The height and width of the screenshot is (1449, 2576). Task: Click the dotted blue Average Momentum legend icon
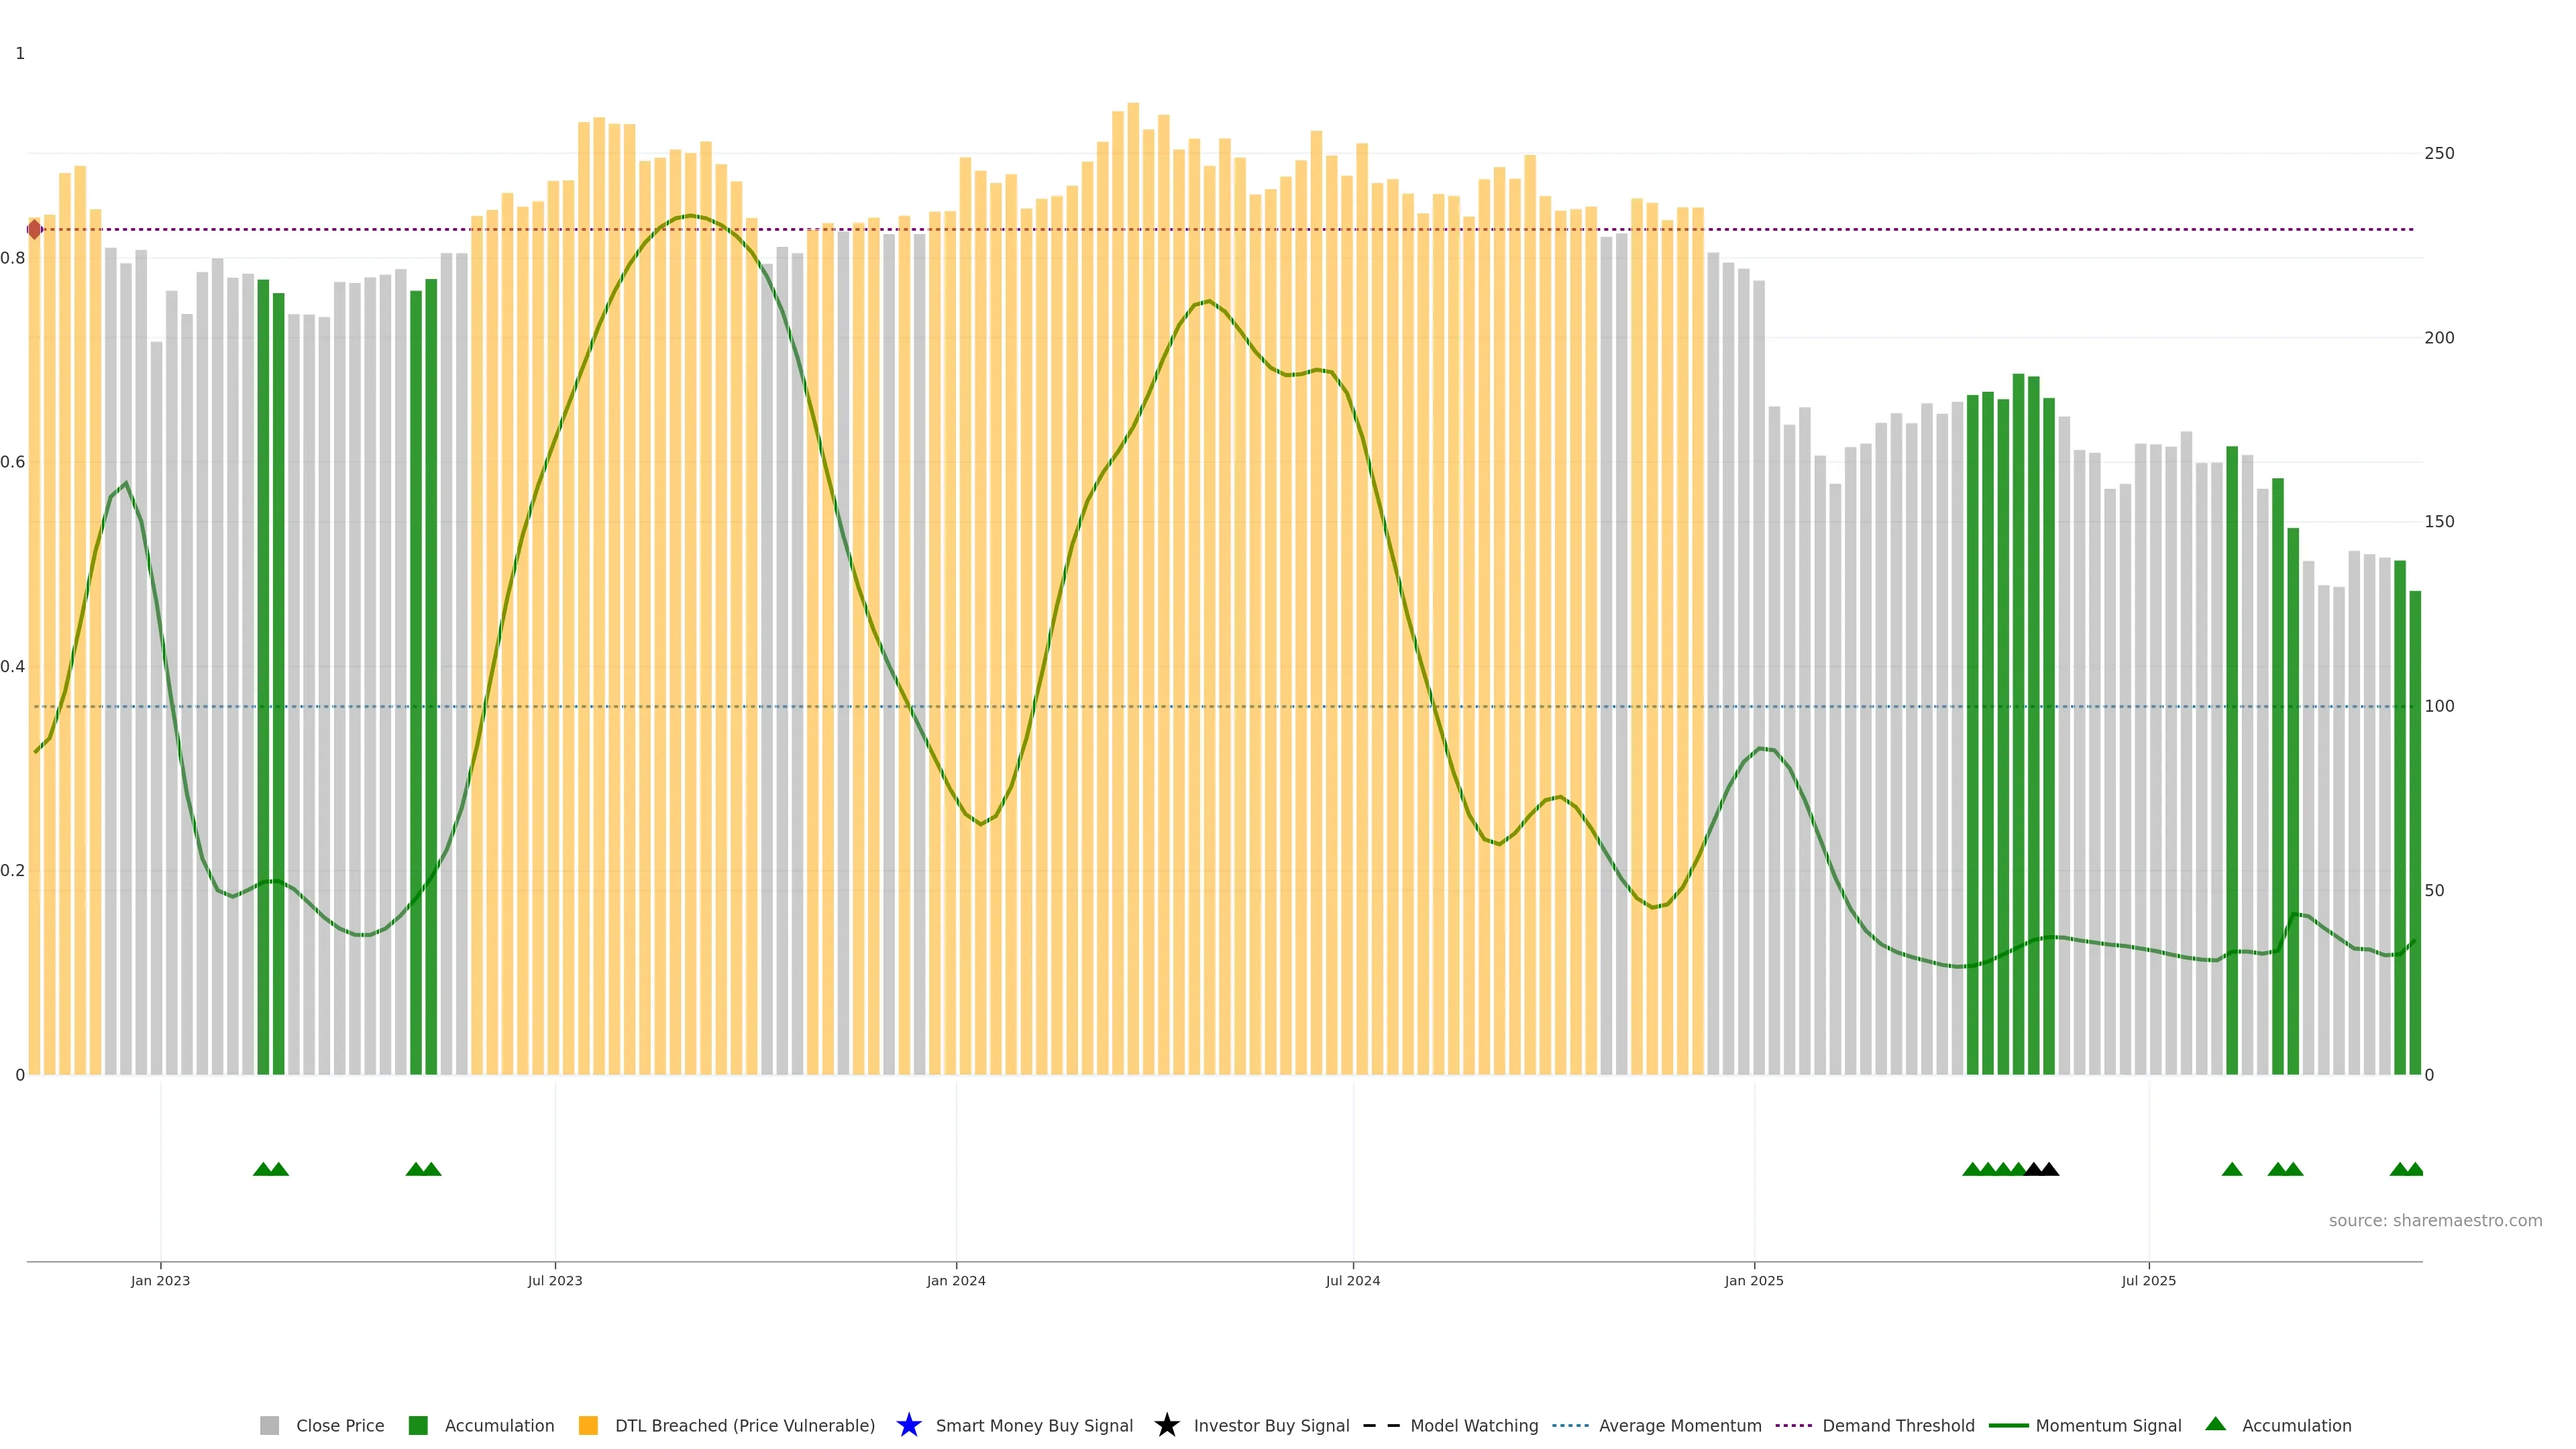tap(1570, 1425)
